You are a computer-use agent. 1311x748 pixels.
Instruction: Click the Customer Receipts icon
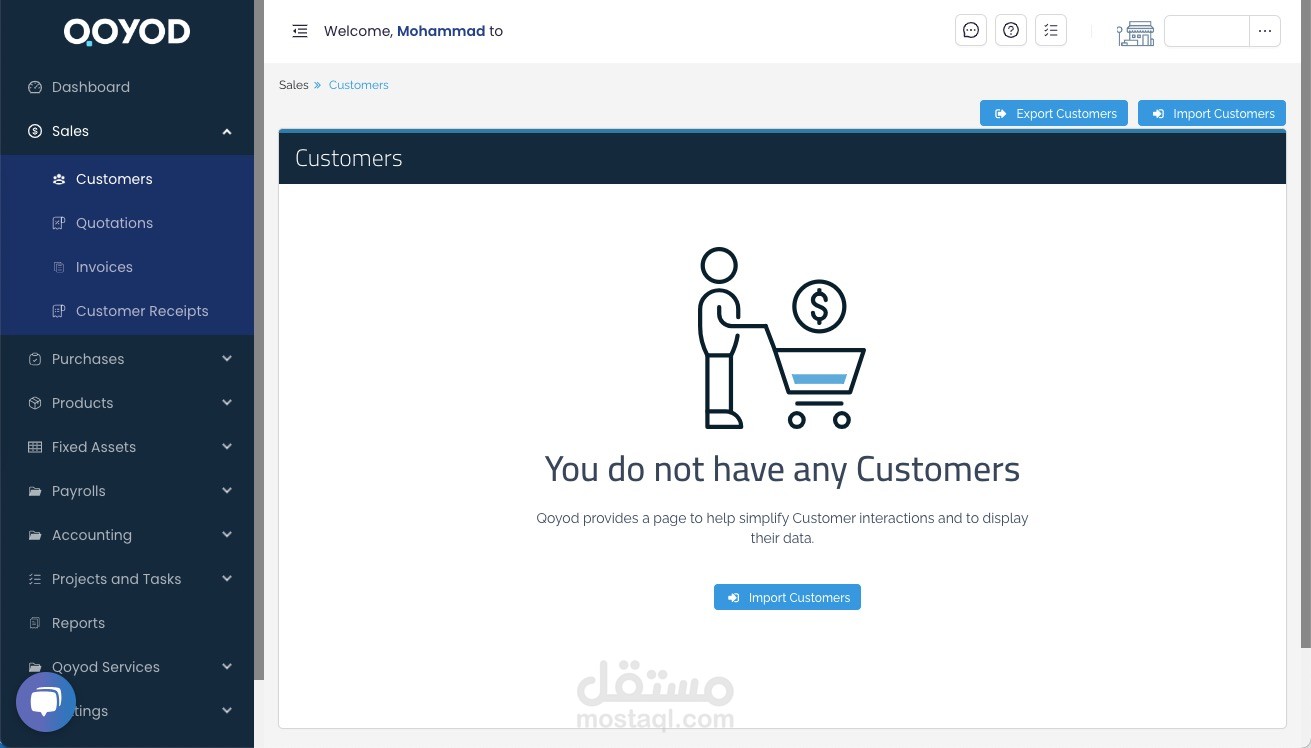pos(59,311)
